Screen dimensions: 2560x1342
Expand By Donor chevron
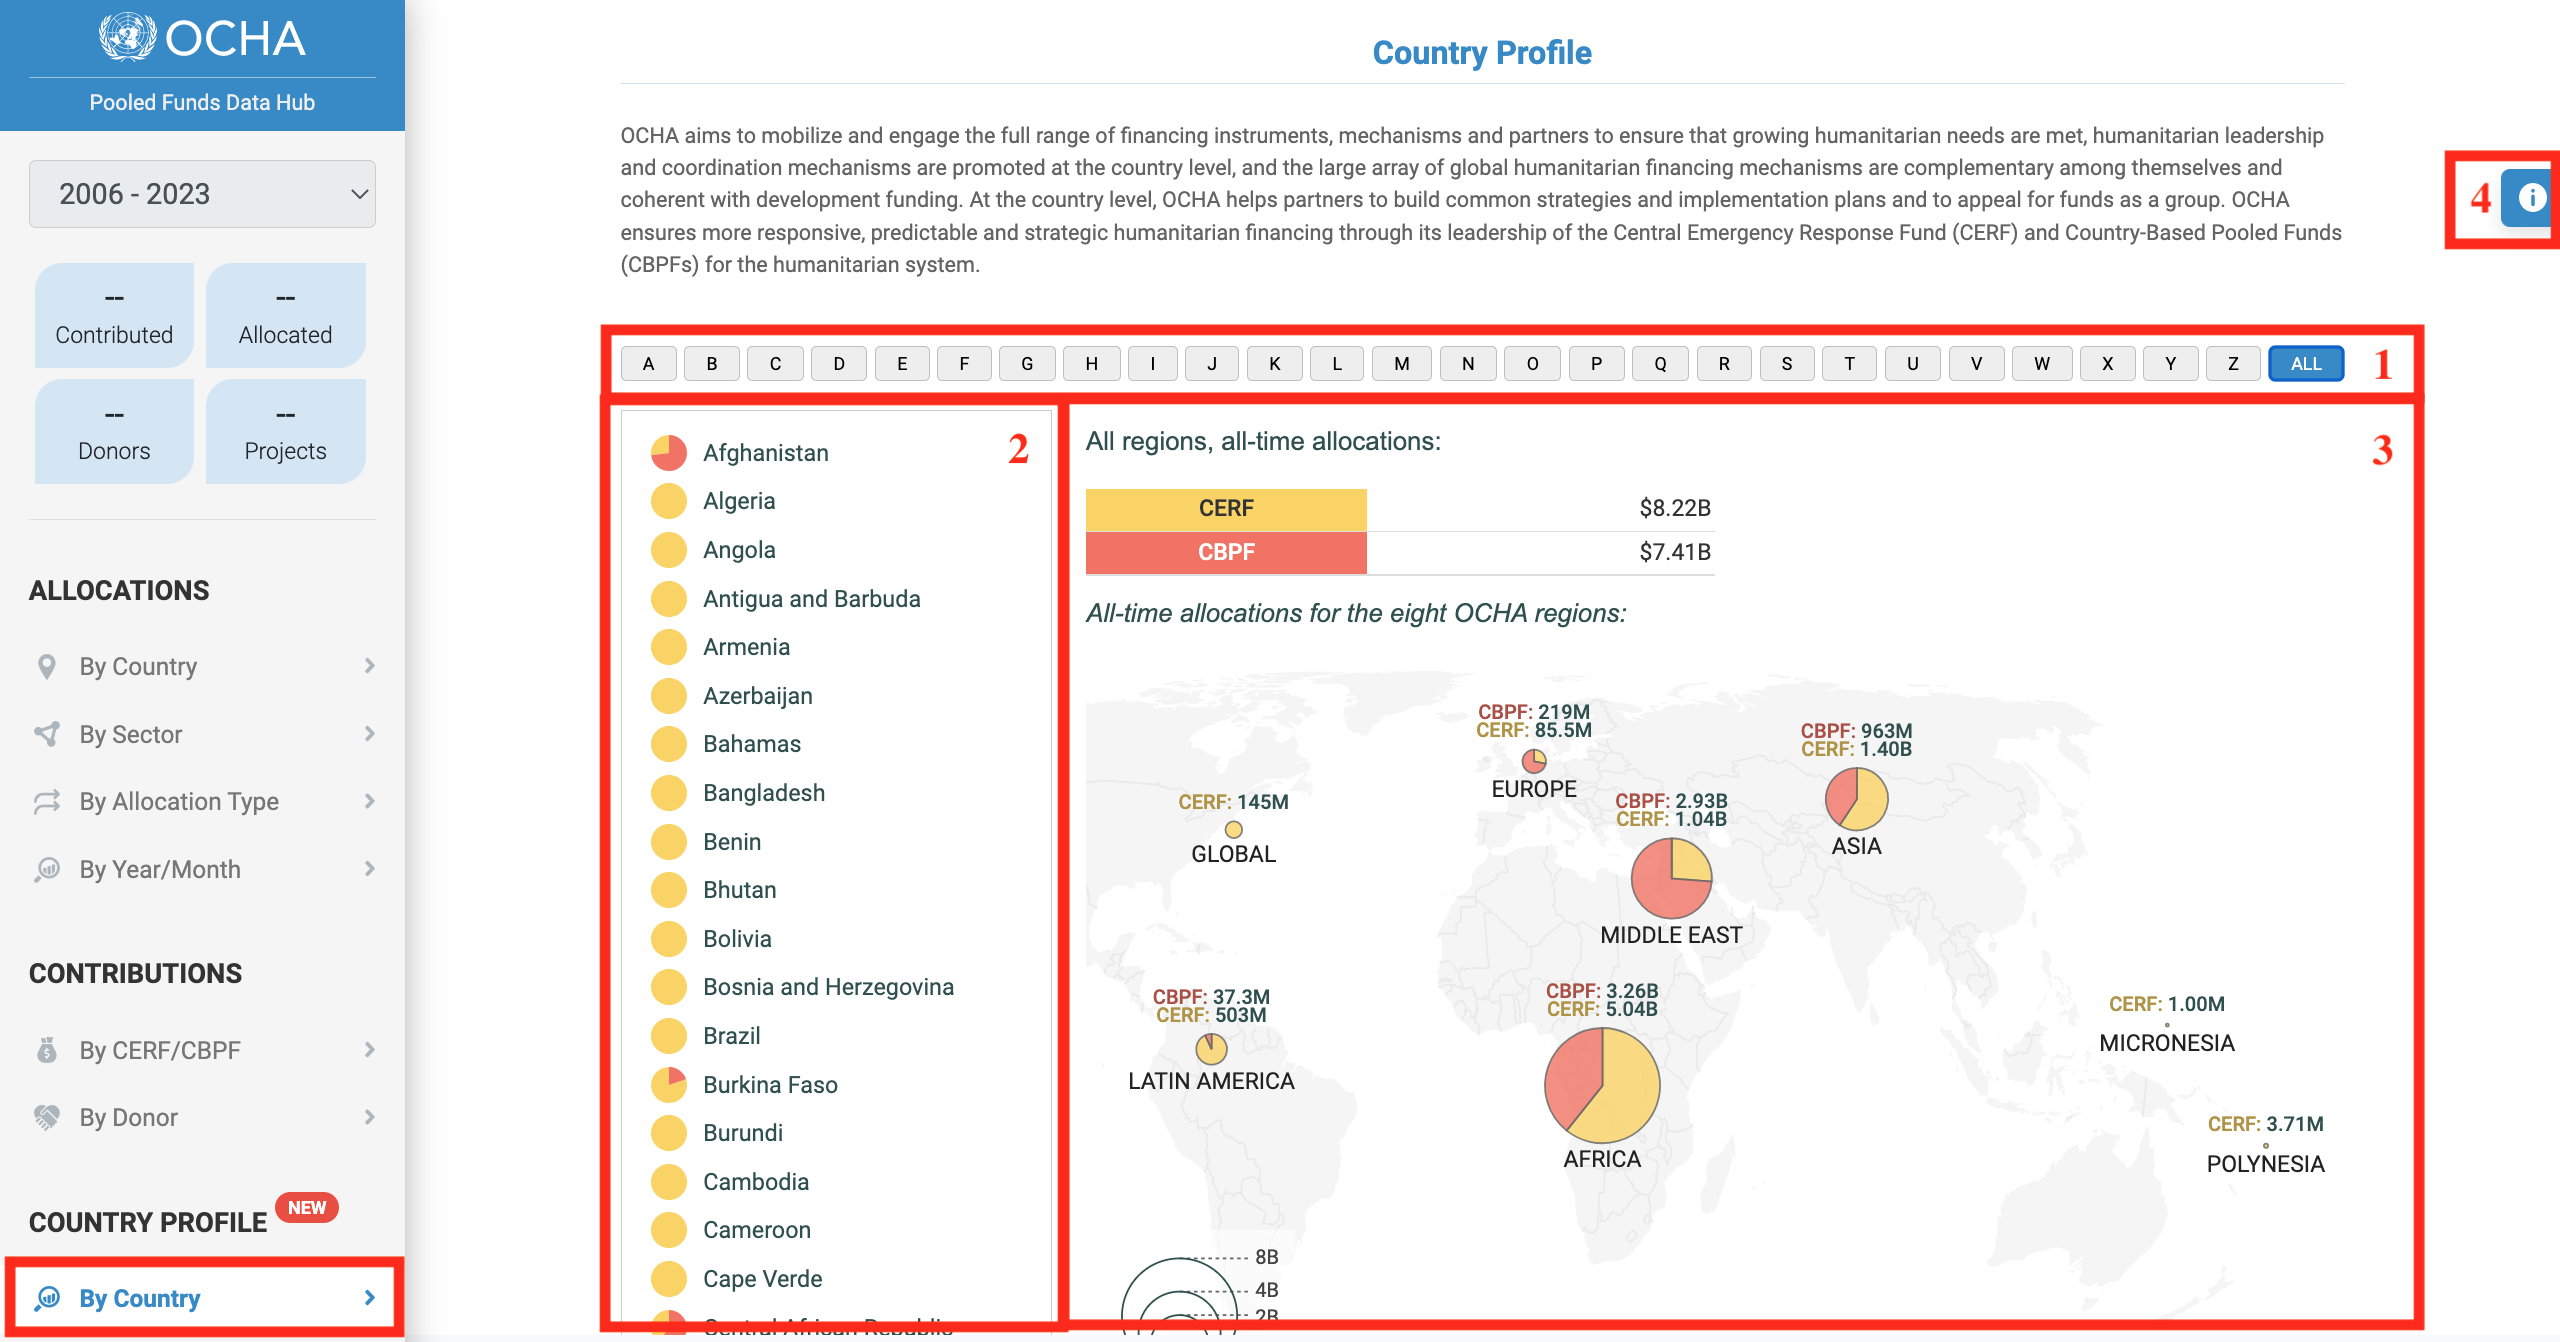[x=369, y=1117]
